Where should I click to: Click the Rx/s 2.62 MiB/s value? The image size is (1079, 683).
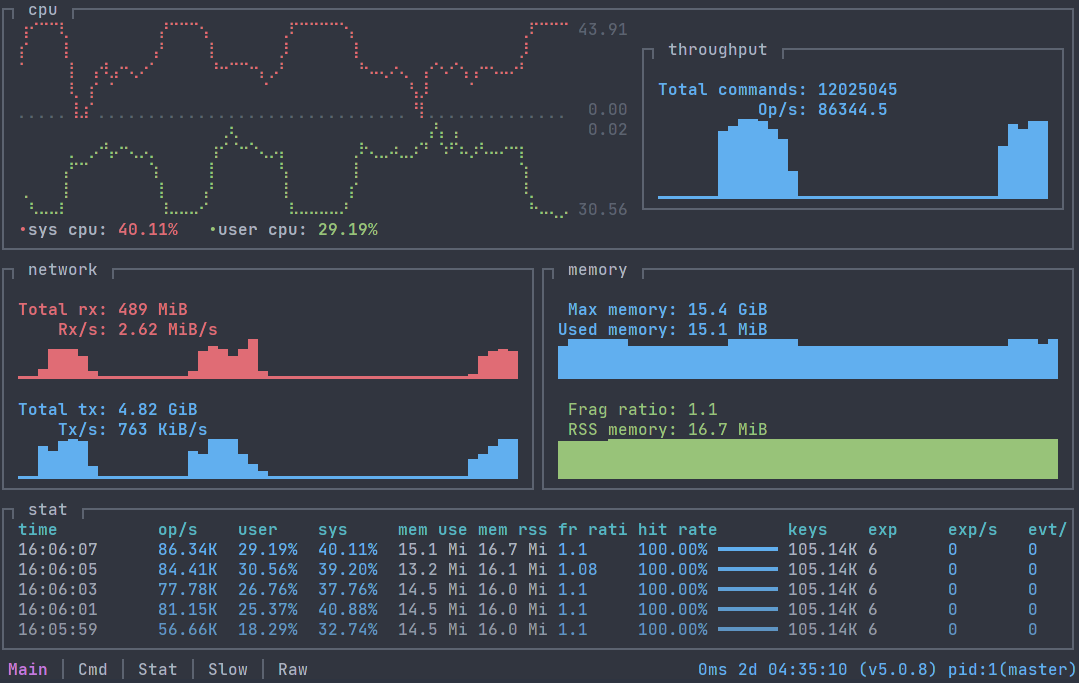point(168,329)
